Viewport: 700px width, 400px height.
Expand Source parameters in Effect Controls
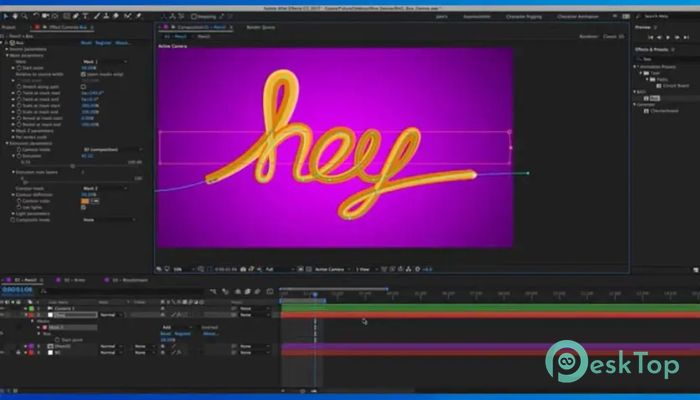(x=7, y=49)
